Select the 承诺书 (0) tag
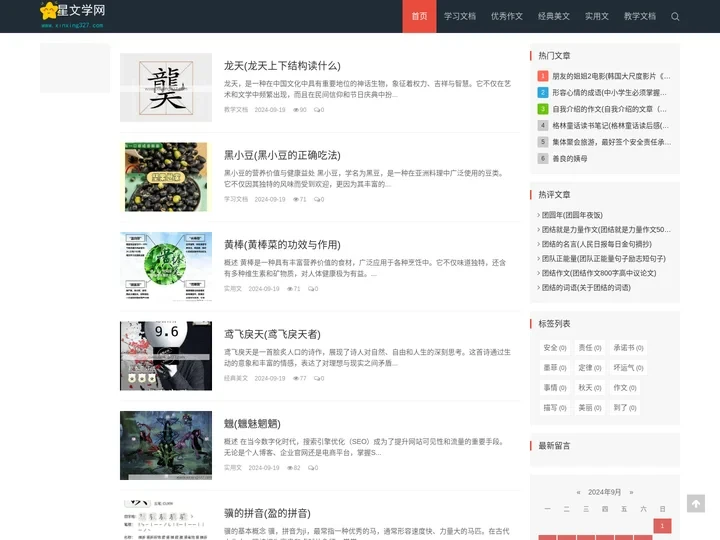The height and width of the screenshot is (540, 720). pyautogui.click(x=628, y=348)
